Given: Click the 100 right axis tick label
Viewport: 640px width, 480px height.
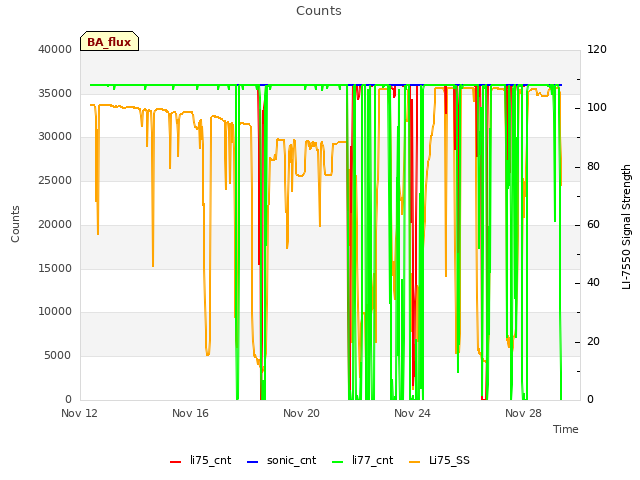Looking at the screenshot, I should point(597,108).
